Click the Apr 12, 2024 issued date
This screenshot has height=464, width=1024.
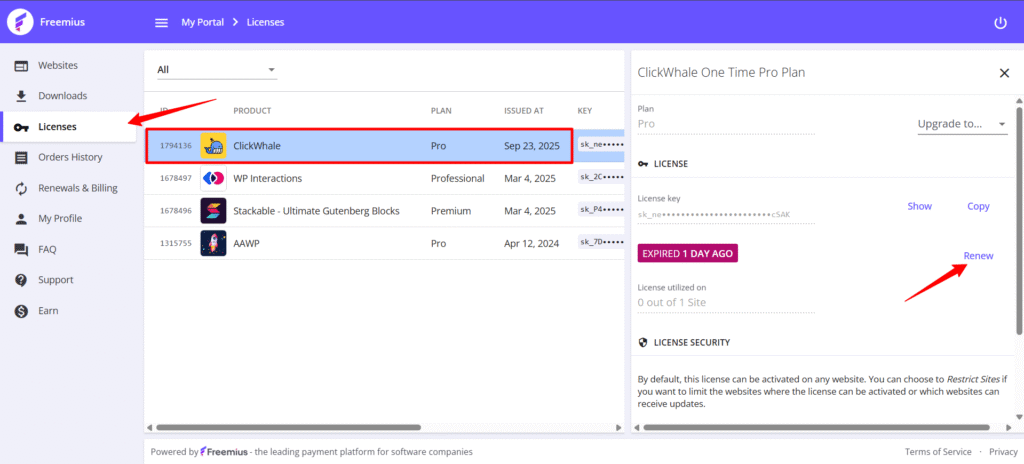click(x=531, y=243)
